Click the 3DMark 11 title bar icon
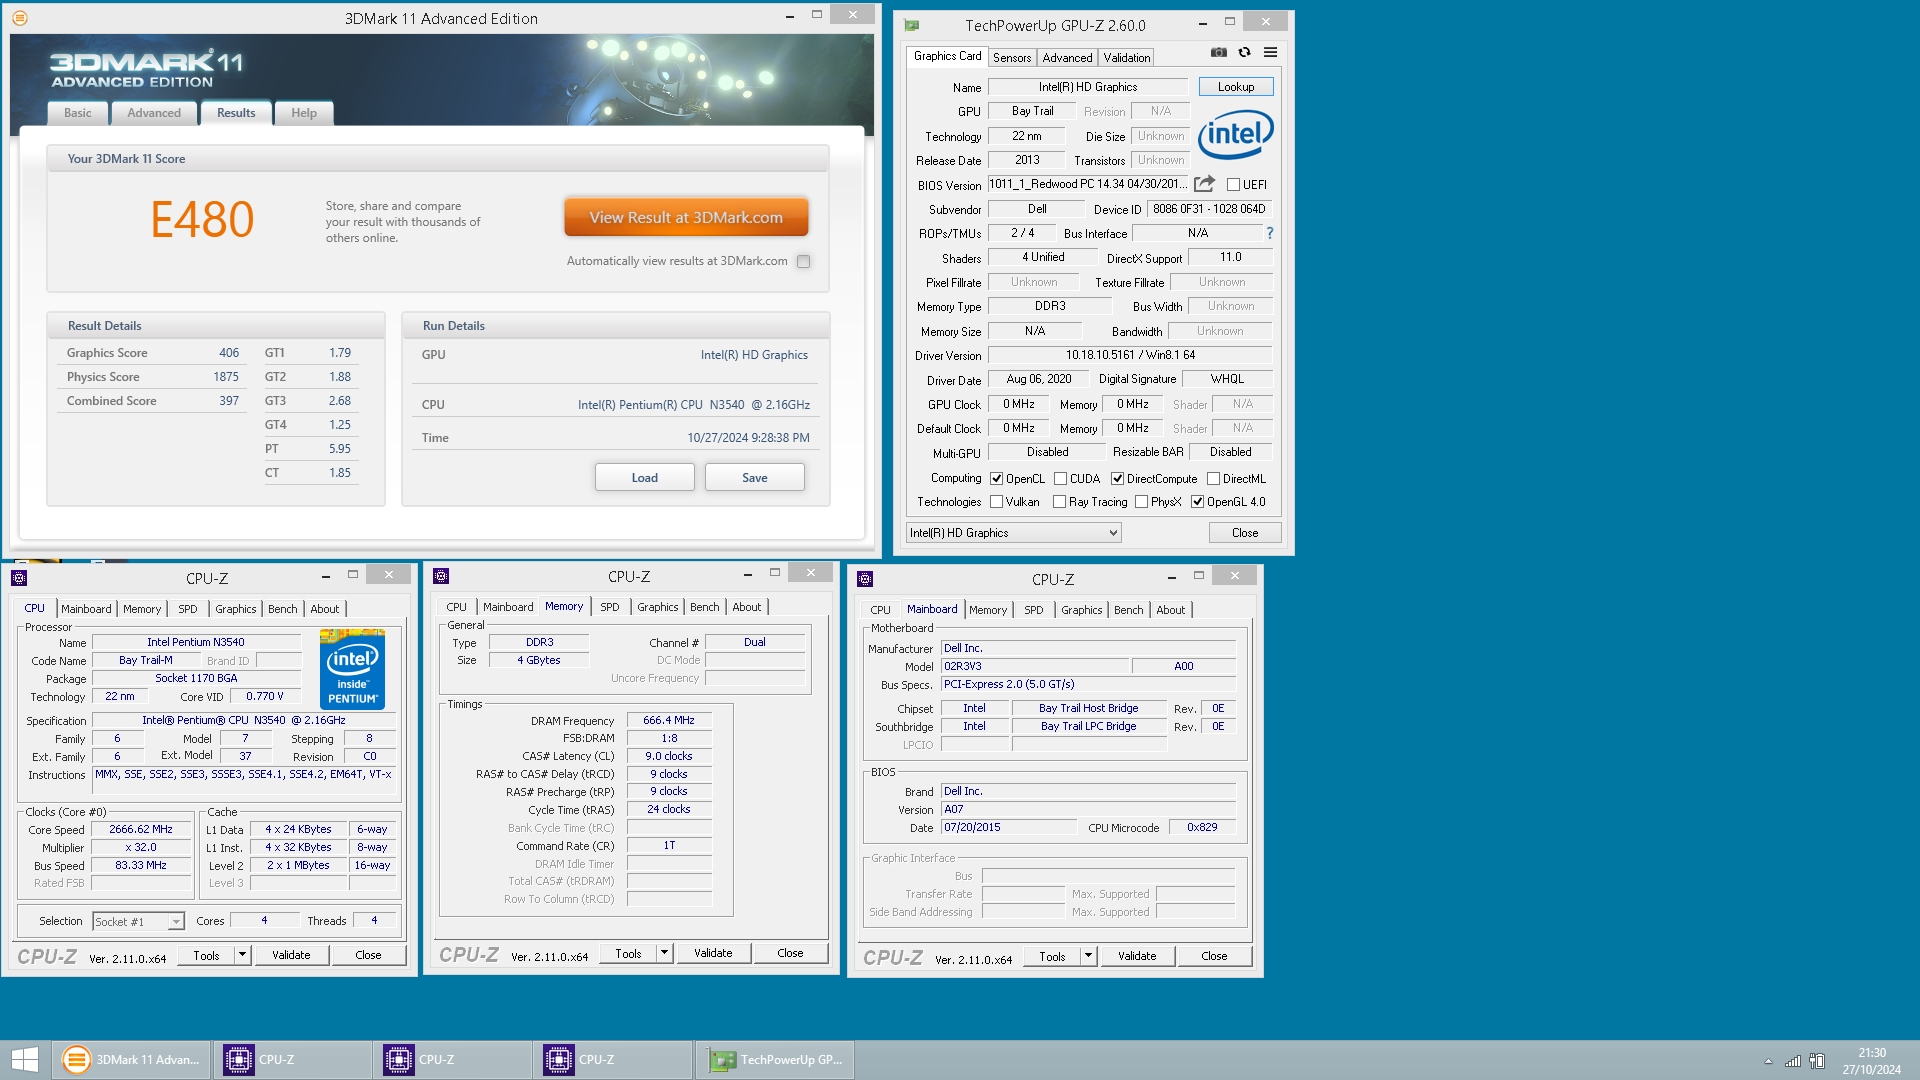Image resolution: width=1920 pixels, height=1080 pixels. [20, 18]
